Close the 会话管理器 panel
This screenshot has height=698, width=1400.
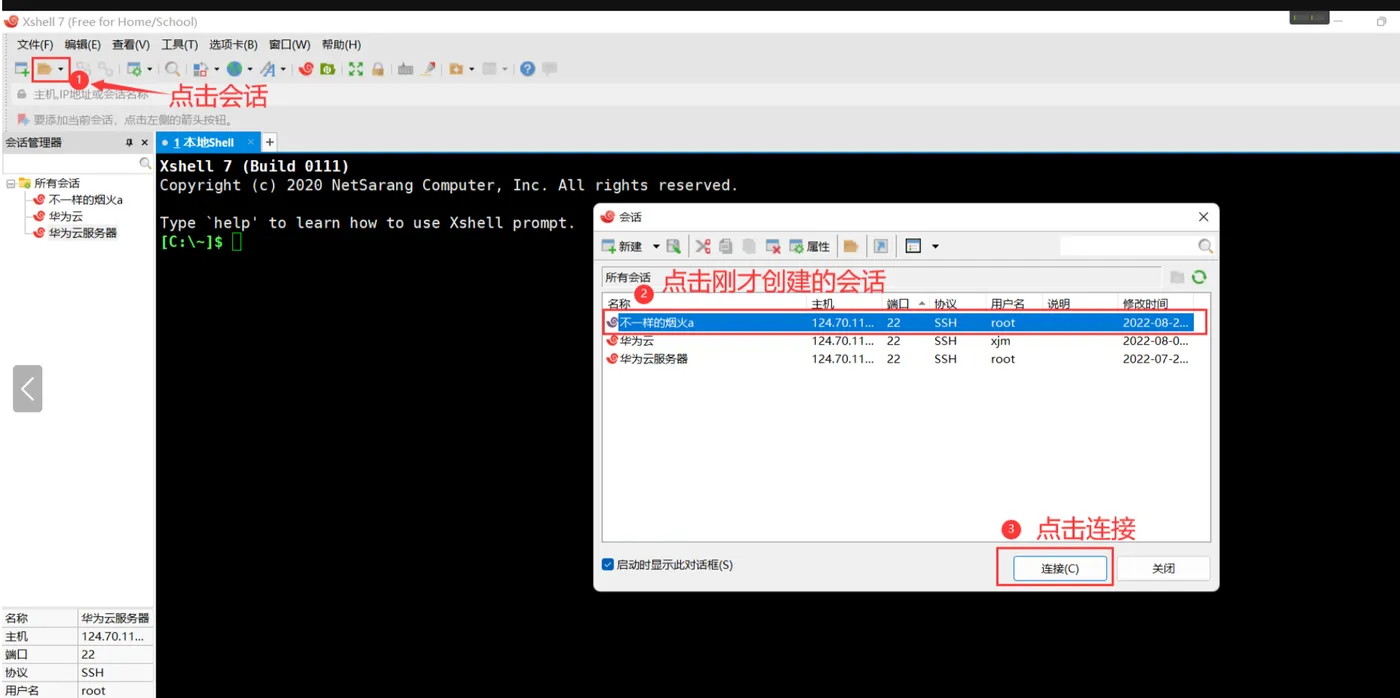coord(145,143)
